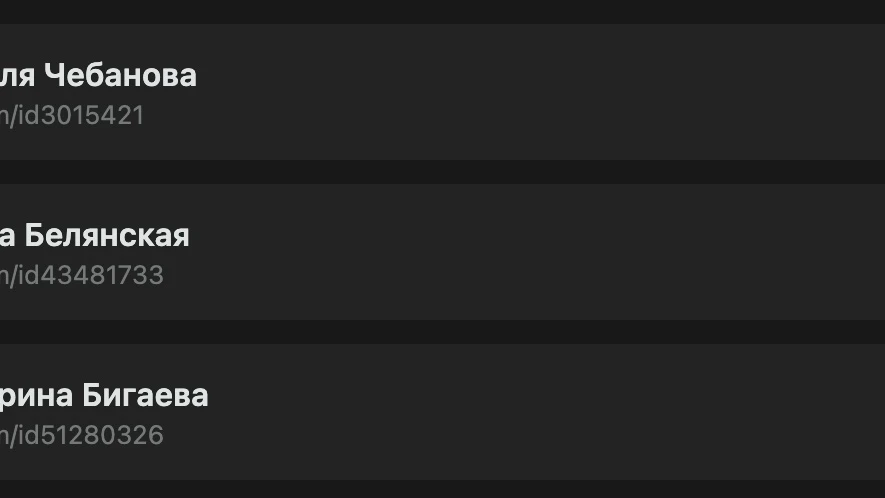The height and width of the screenshot is (498, 885).
Task: Click the surname Бигаева text
Action: (145, 395)
